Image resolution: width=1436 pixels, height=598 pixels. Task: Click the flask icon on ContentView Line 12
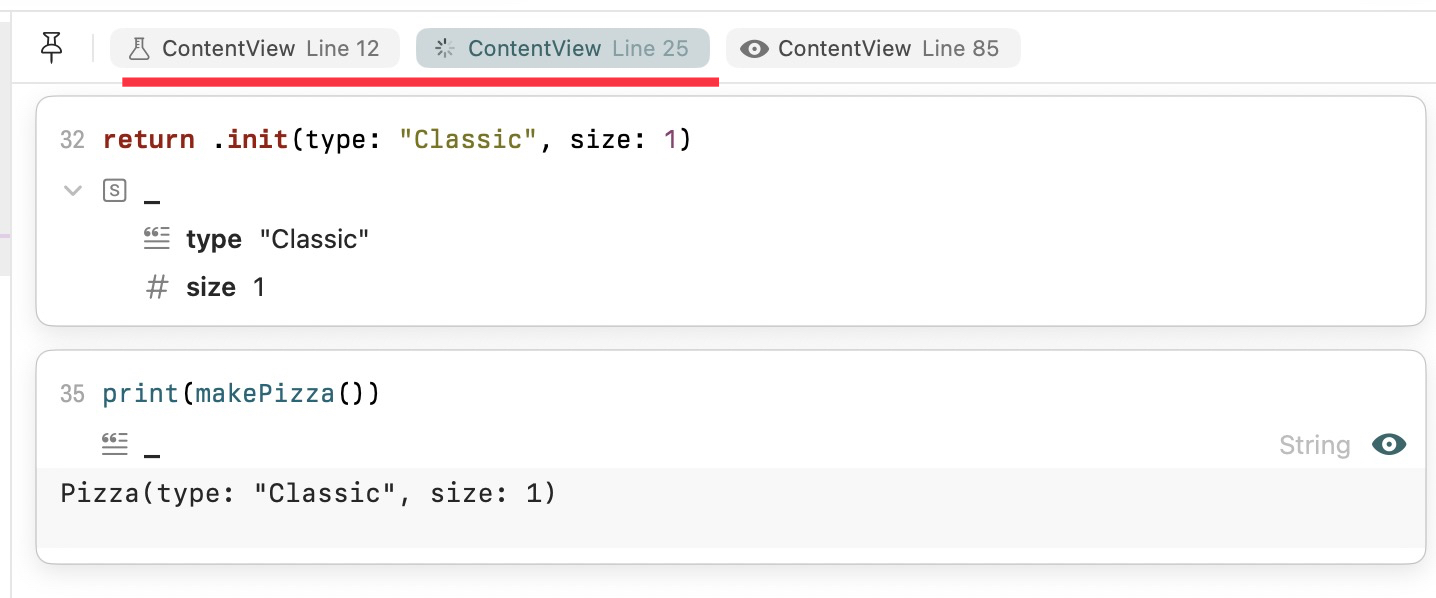click(x=139, y=48)
